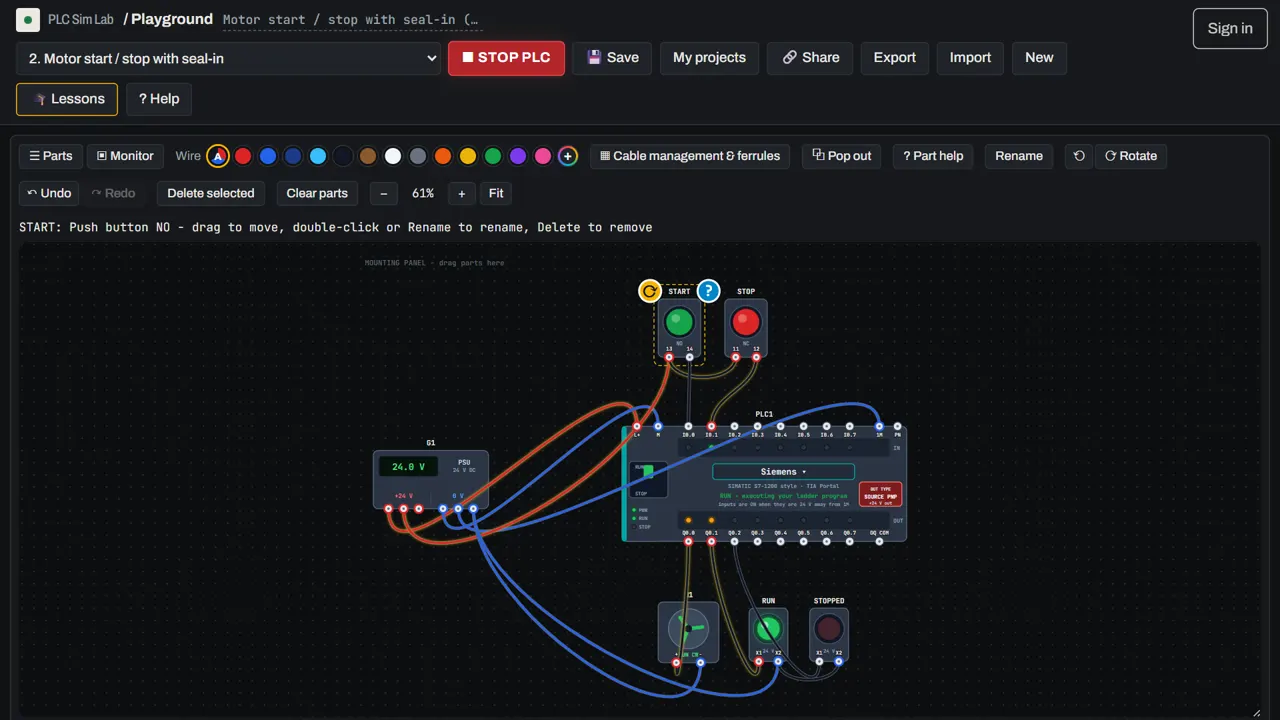The height and width of the screenshot is (720, 1280).
Task: Zoom in with the plus button
Action: coord(461,193)
